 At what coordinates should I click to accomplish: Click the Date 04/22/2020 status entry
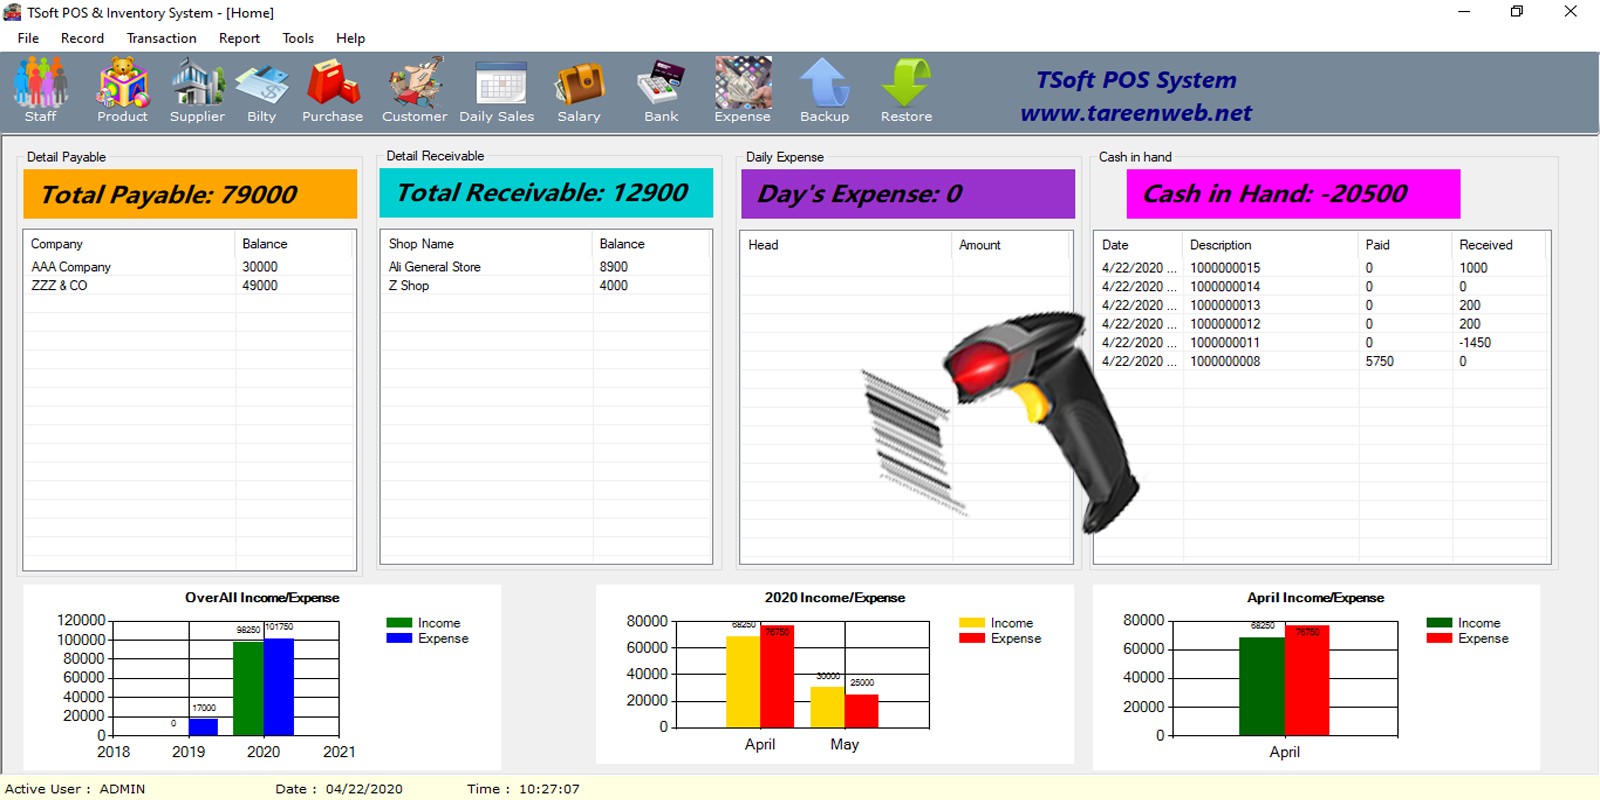[x=339, y=789]
